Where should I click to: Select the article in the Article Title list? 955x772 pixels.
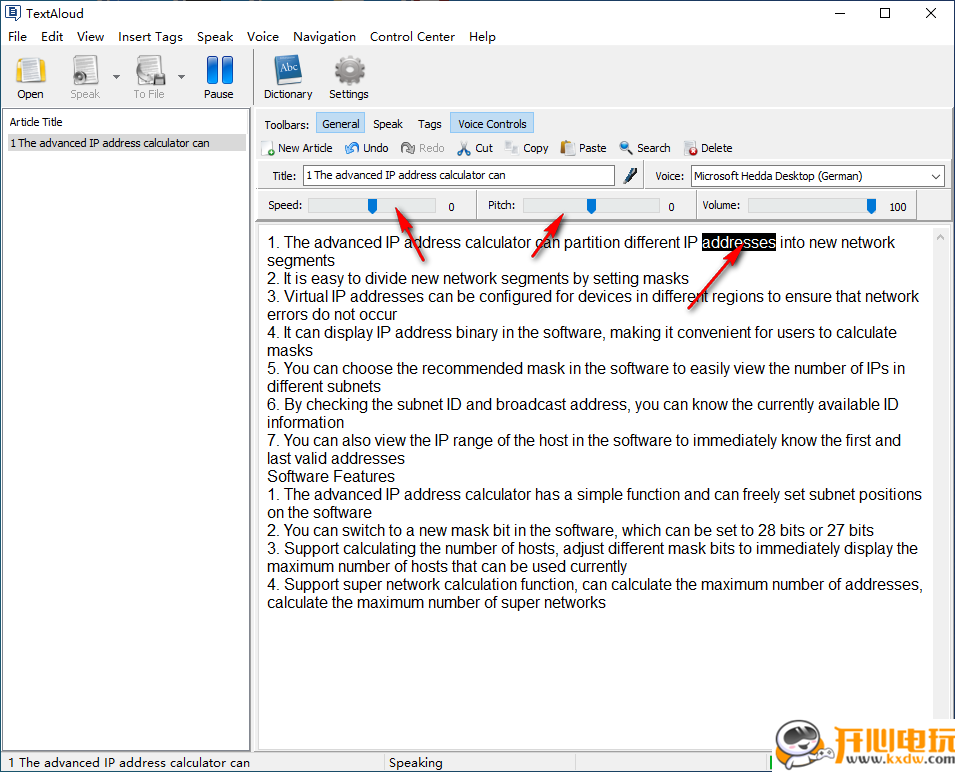tap(127, 142)
